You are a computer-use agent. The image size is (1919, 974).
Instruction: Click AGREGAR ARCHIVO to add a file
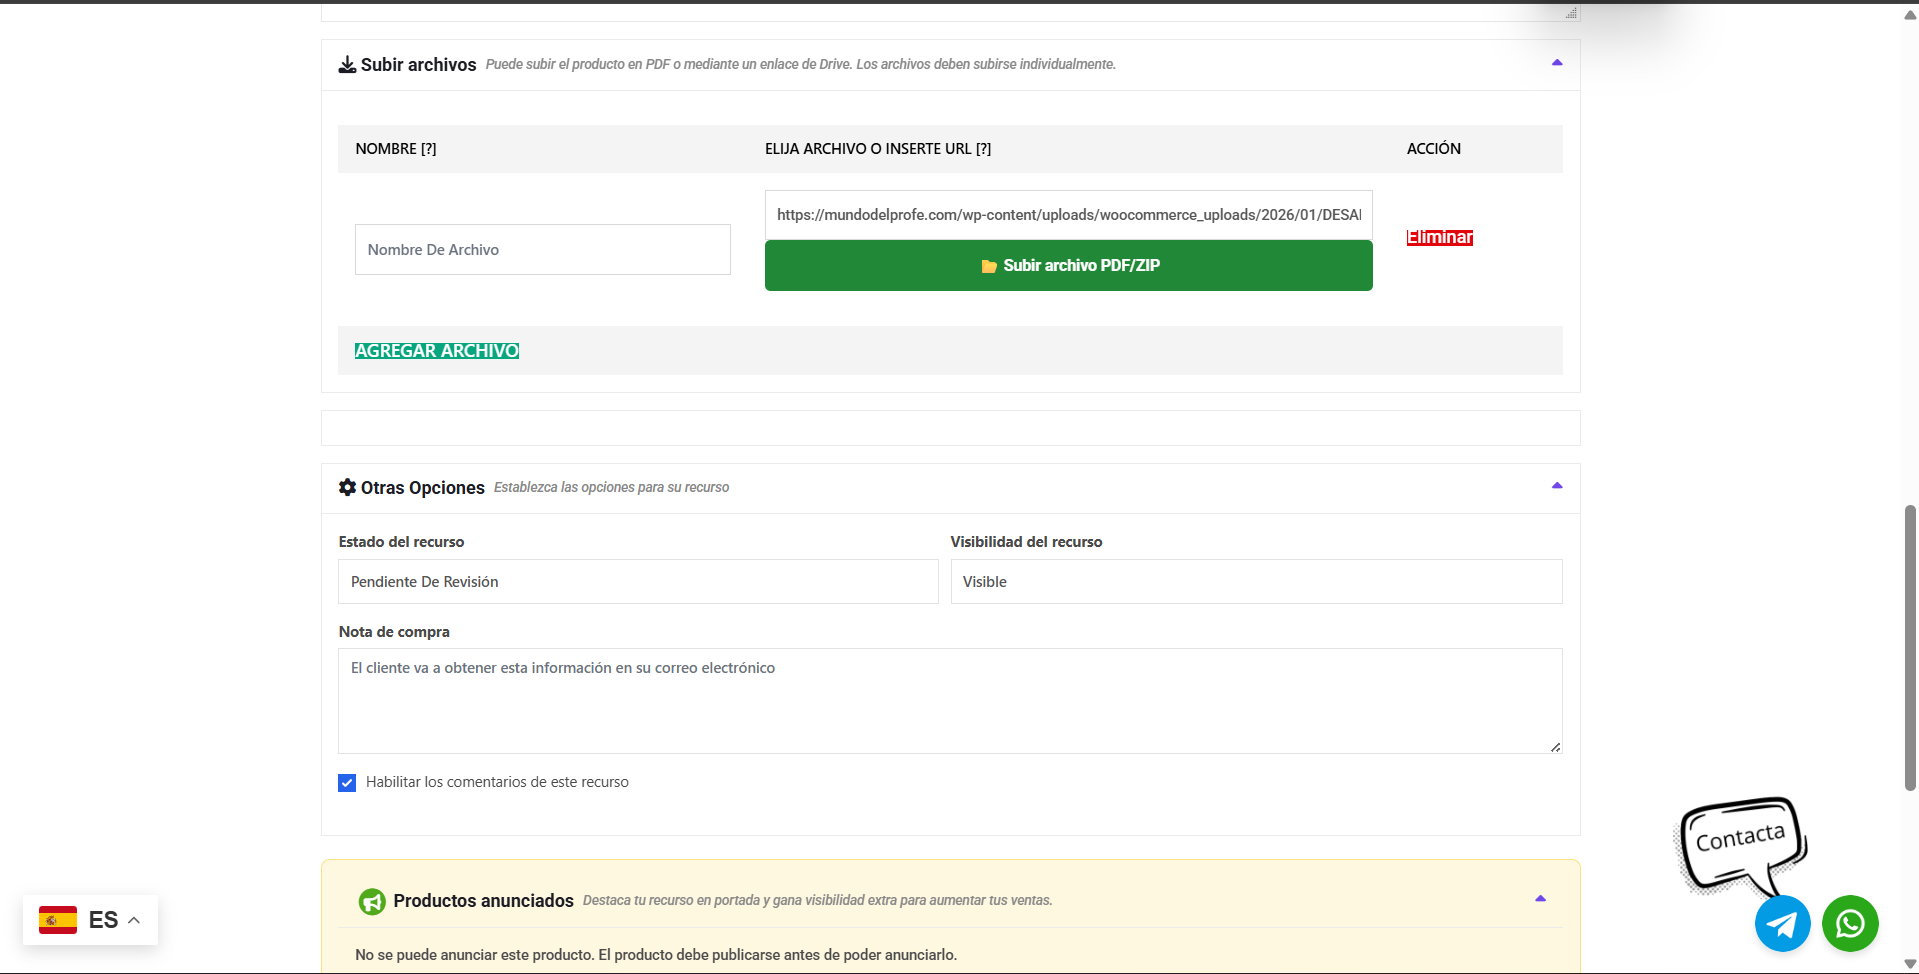[x=437, y=351]
